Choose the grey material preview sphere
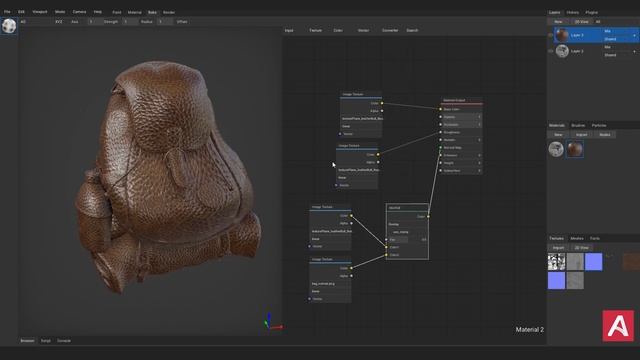 (x=556, y=149)
